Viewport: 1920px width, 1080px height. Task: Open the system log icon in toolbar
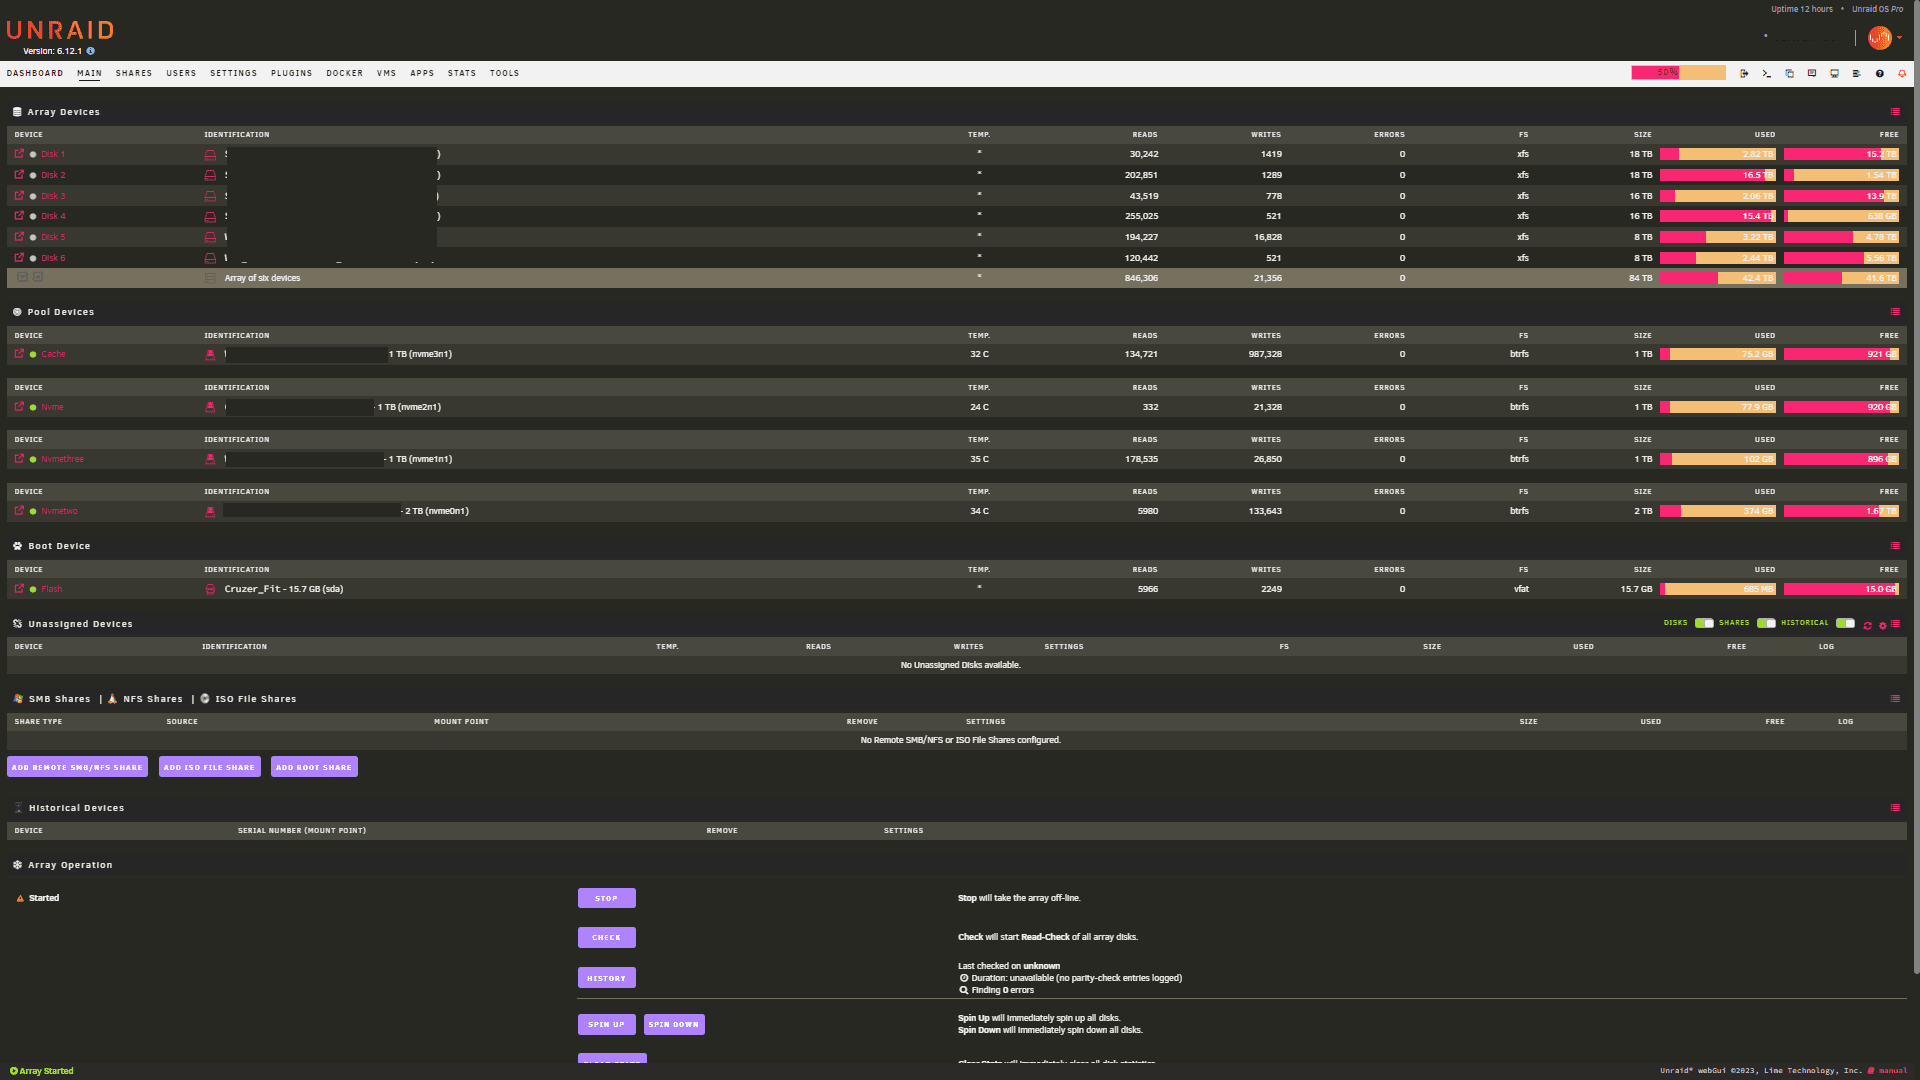[x=1857, y=73]
